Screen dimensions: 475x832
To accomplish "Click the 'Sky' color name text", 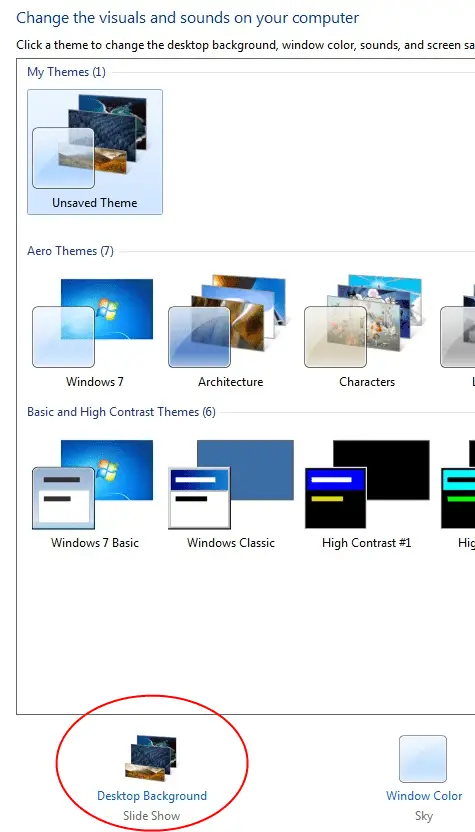I will [424, 816].
